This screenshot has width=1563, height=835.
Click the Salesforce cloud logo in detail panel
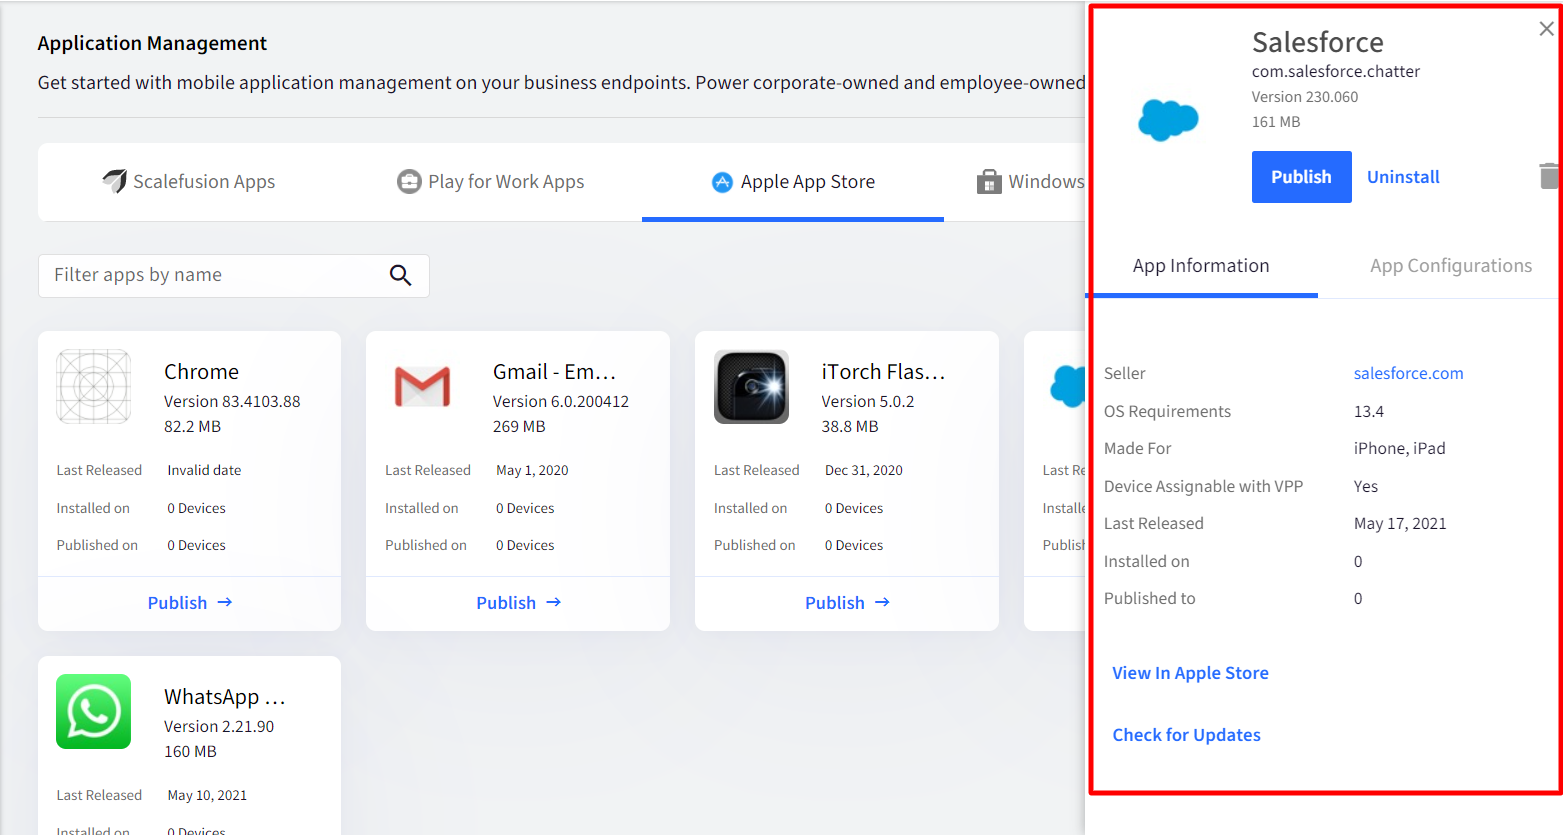click(1168, 120)
